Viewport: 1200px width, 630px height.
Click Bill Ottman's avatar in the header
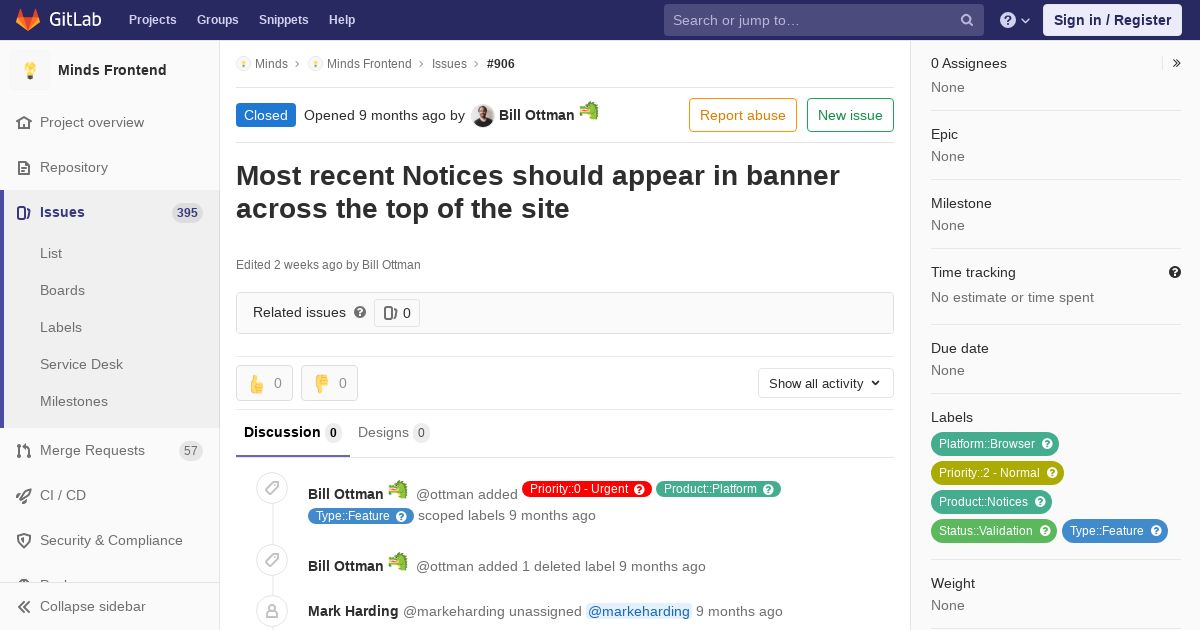(482, 115)
